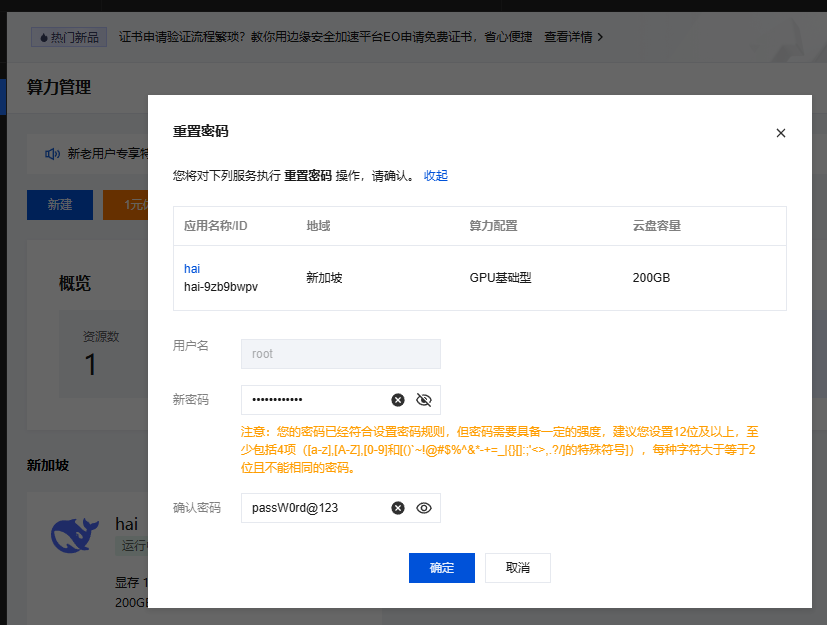Click the 取消 cancel button
This screenshot has height=625, width=827.
click(x=517, y=568)
